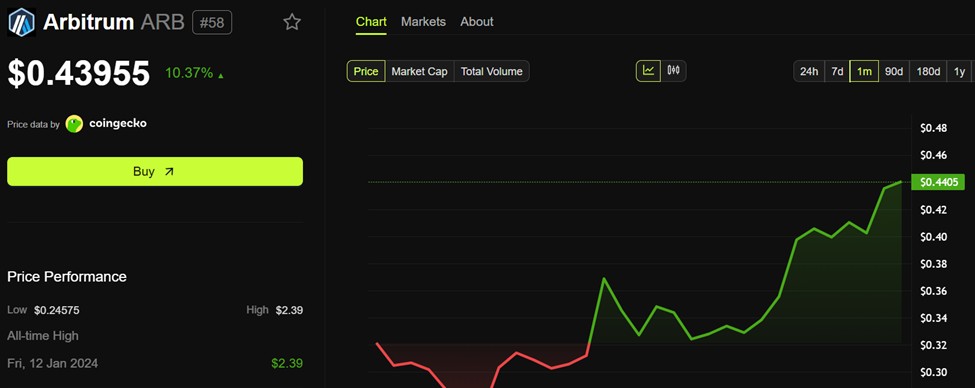Switch to line chart view icon

649,71
